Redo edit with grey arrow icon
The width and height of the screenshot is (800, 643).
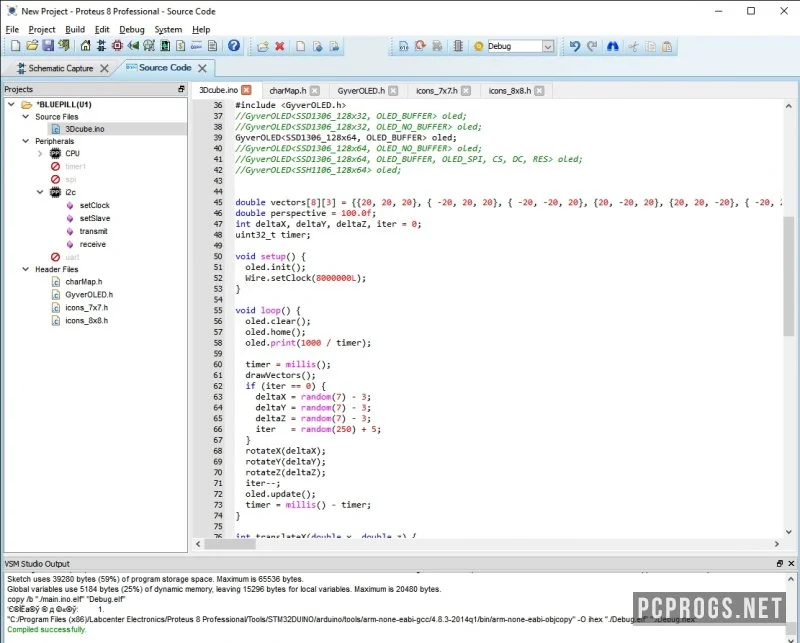click(592, 46)
